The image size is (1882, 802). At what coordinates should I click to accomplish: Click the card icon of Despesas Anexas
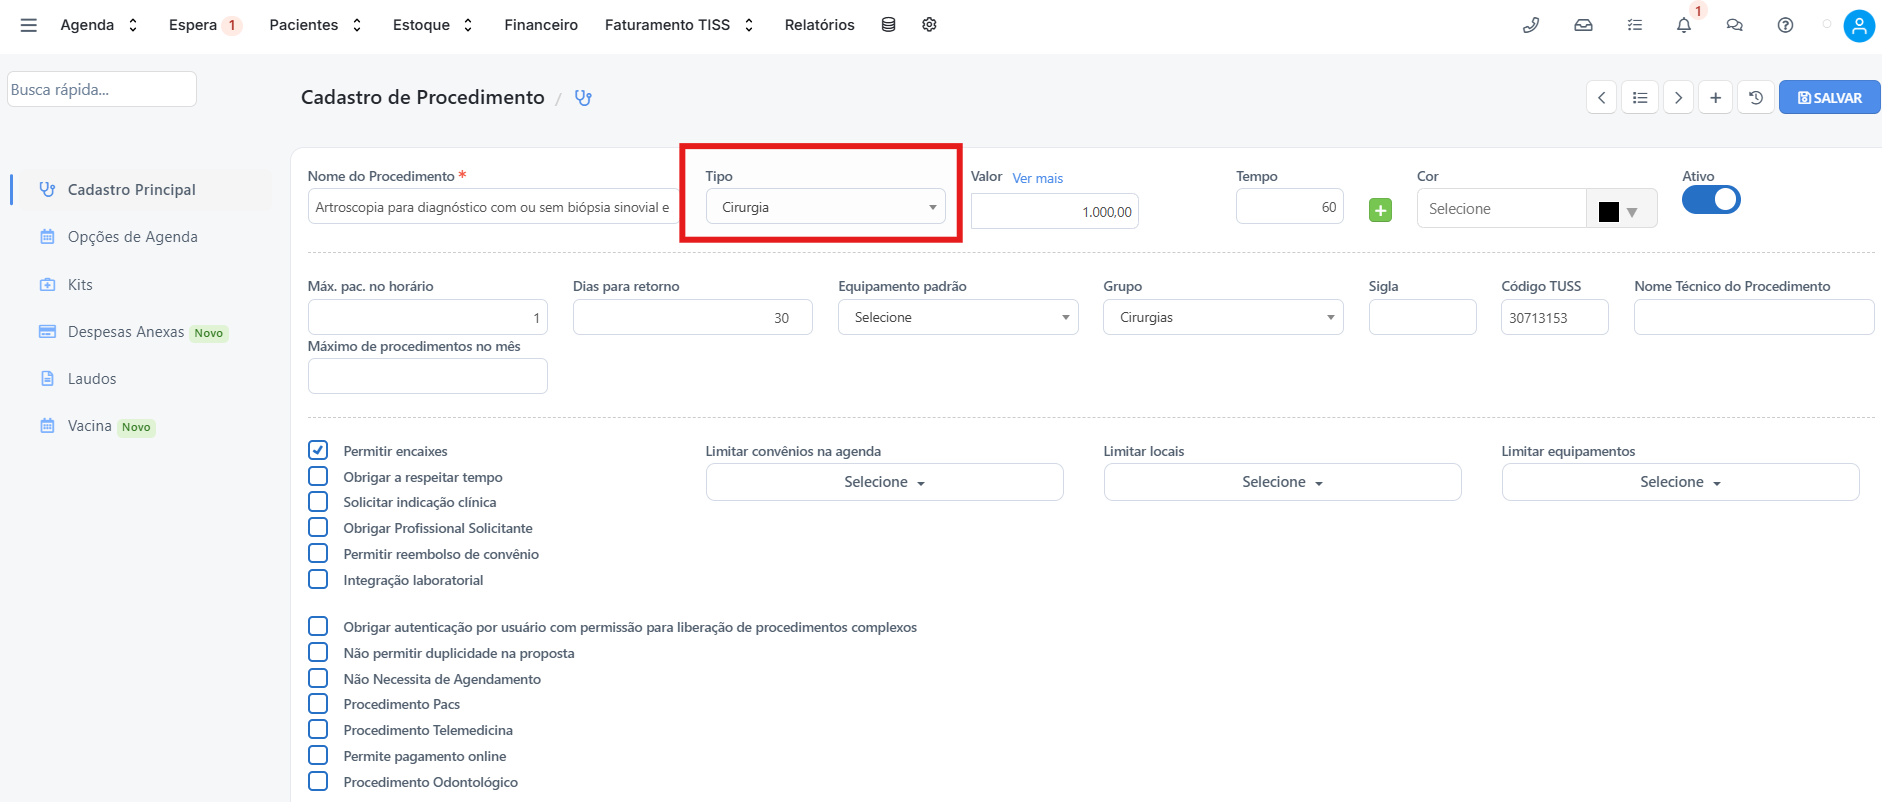click(47, 332)
